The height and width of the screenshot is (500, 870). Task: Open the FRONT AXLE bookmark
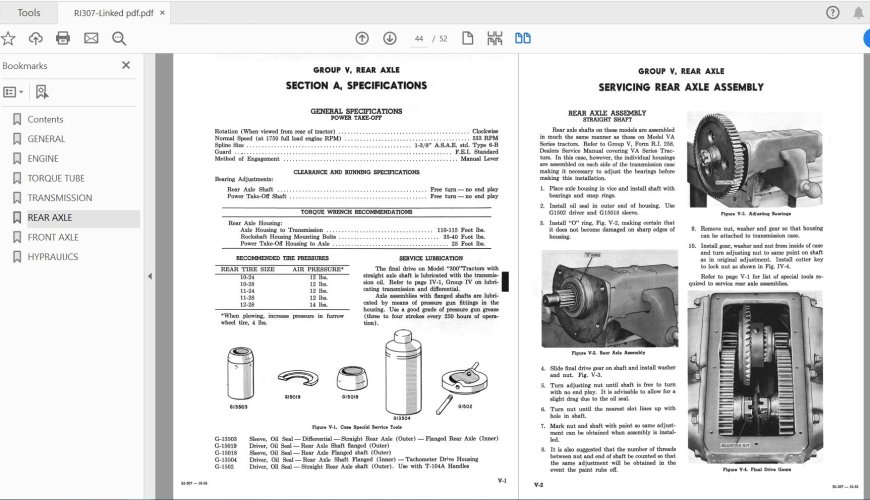pyautogui.click(x=53, y=237)
